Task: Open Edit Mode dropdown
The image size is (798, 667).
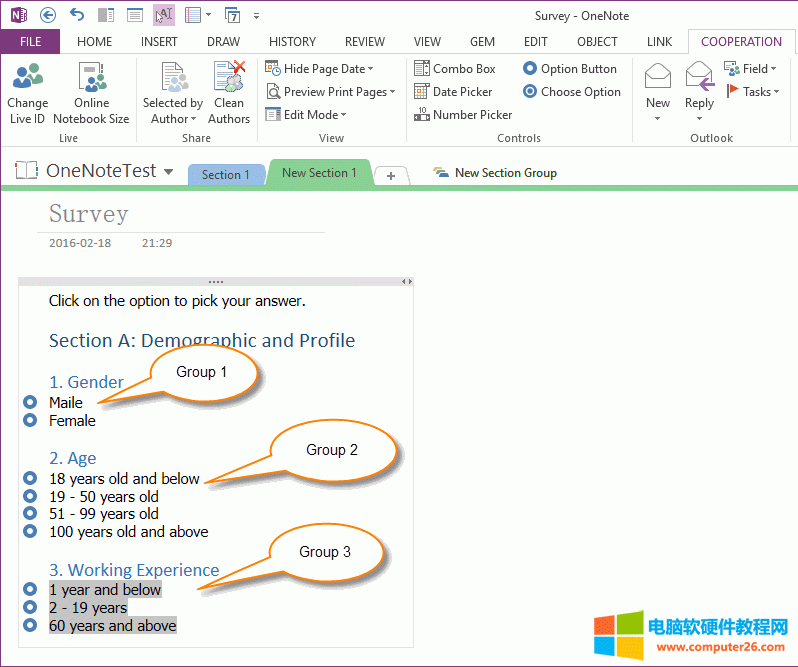Action: (x=306, y=114)
